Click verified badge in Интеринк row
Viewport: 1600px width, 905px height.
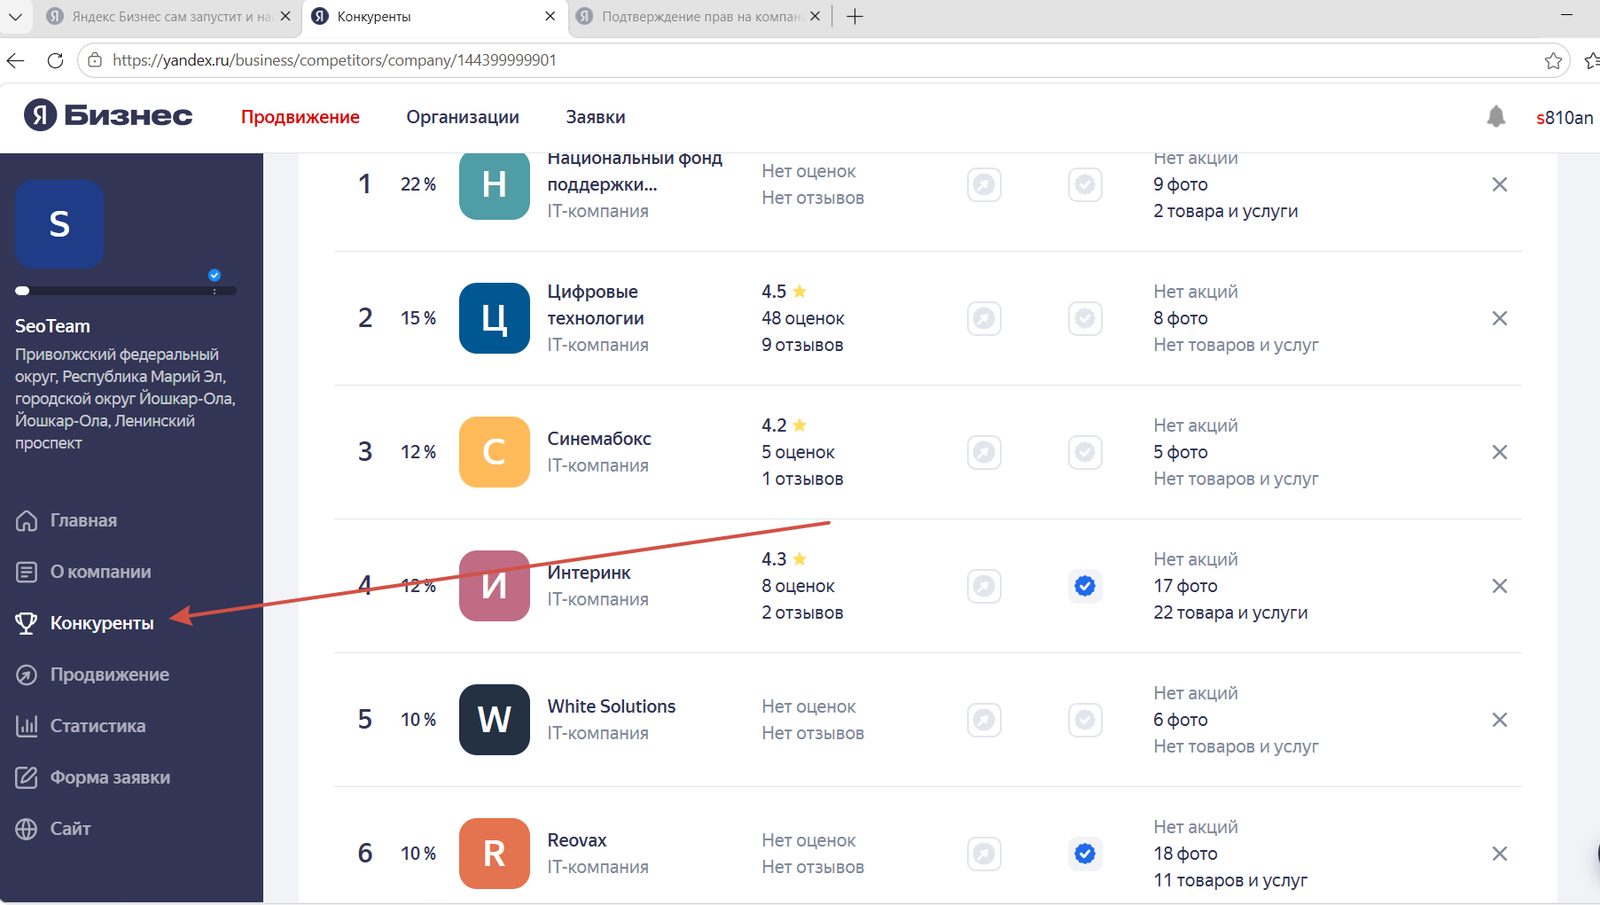1085,586
